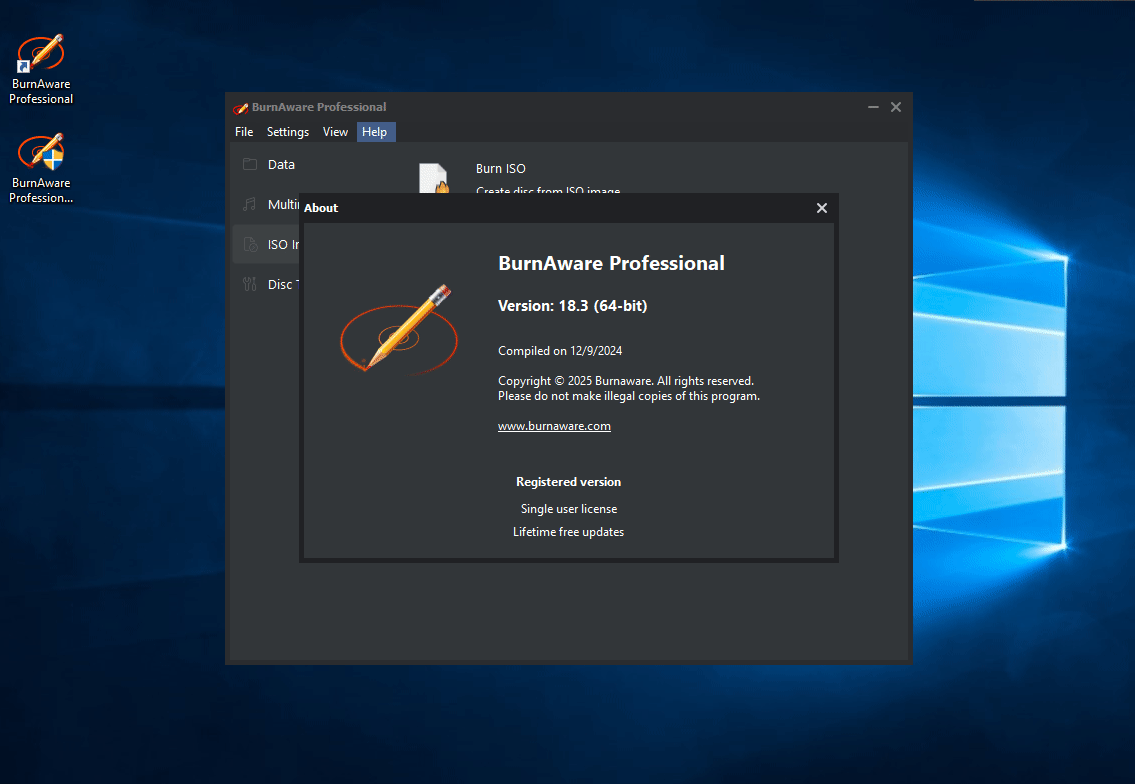
Task: Close the About dialog
Action: pos(821,208)
